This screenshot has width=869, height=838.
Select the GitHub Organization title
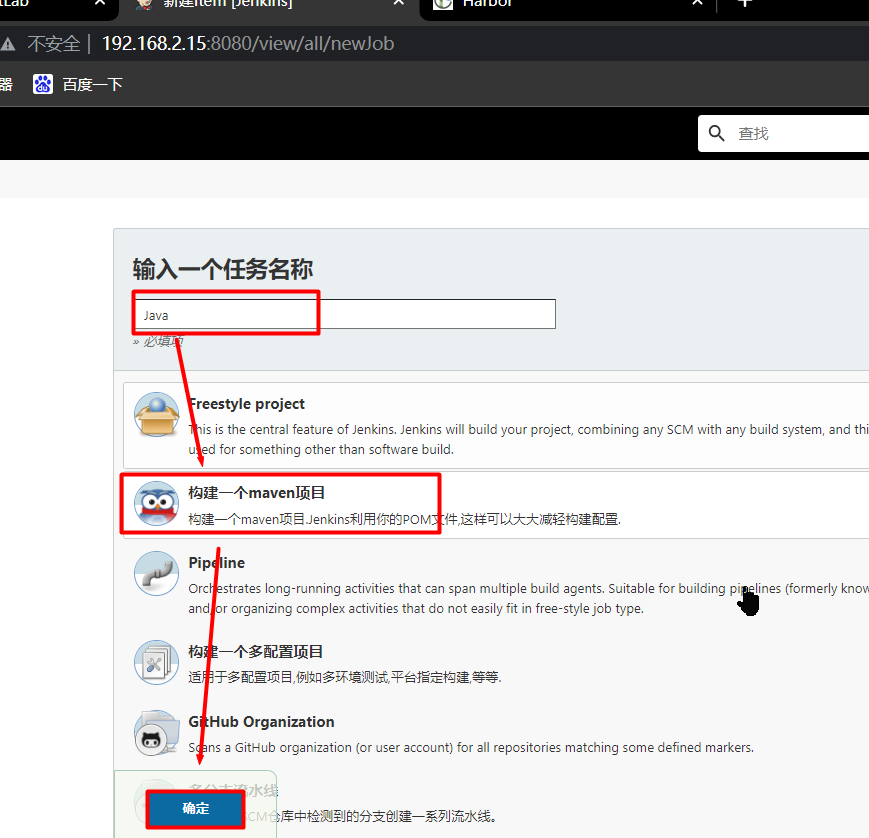point(261,722)
